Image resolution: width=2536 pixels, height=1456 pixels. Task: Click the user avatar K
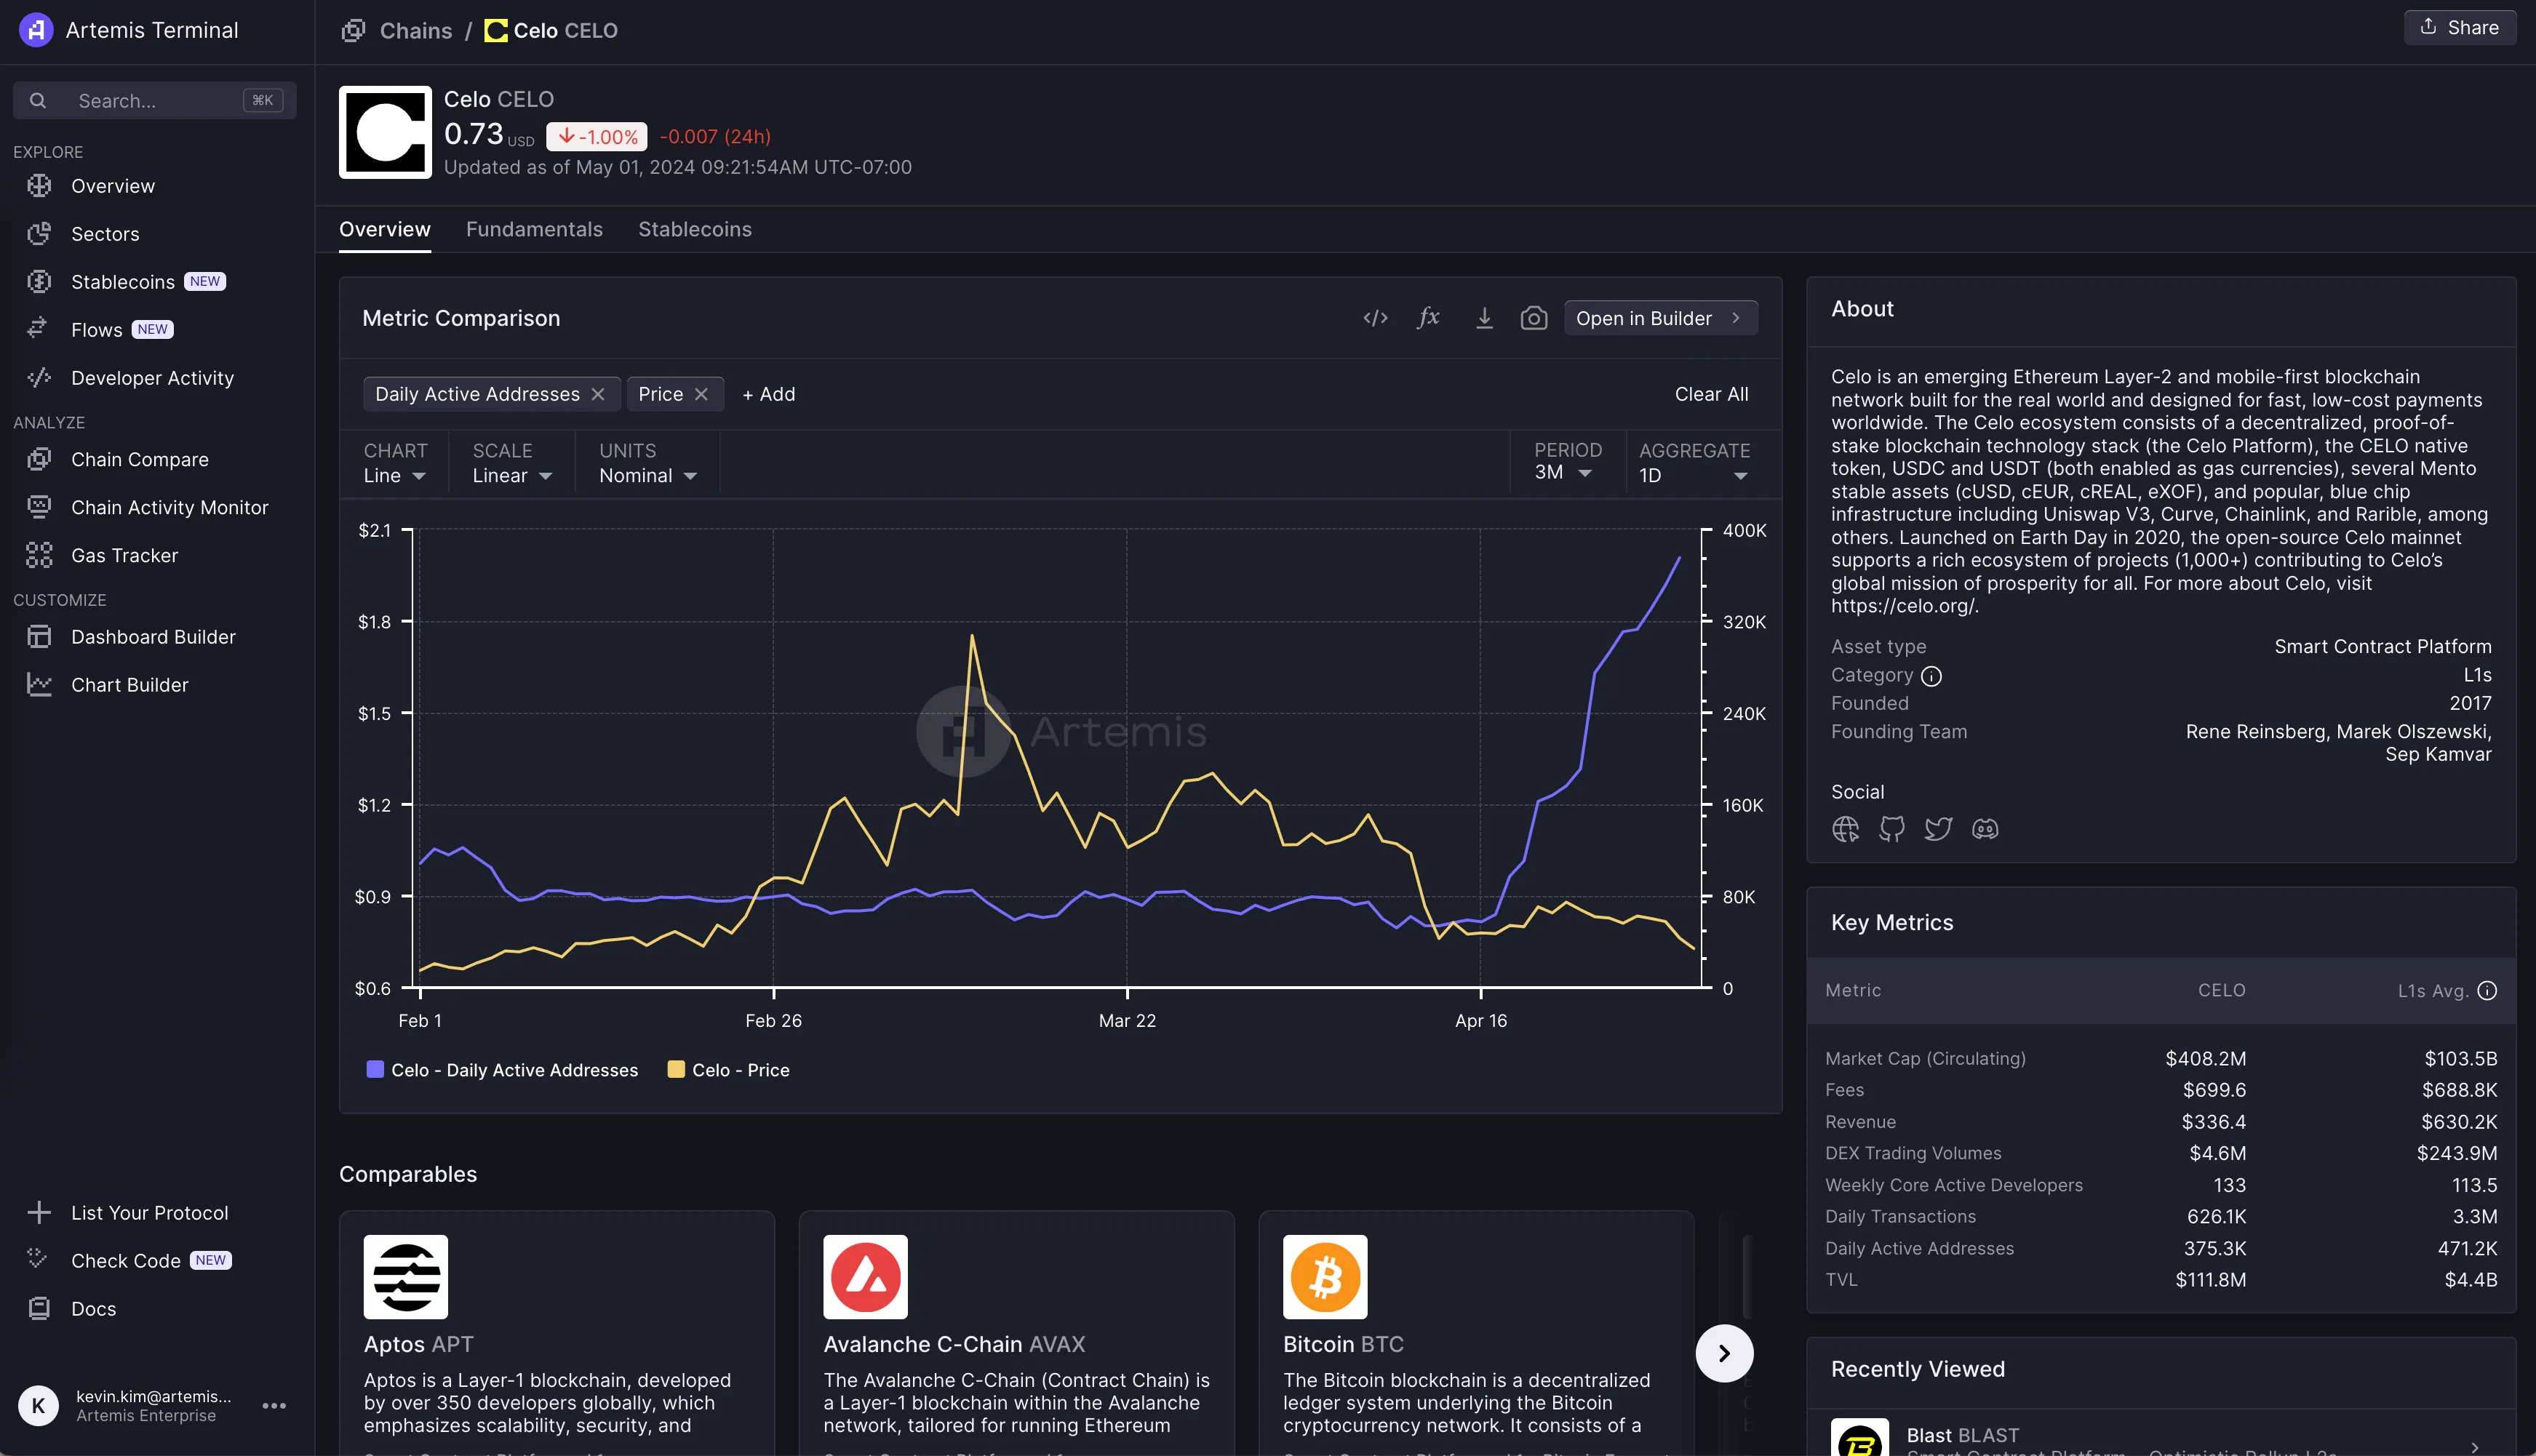tap(38, 1406)
